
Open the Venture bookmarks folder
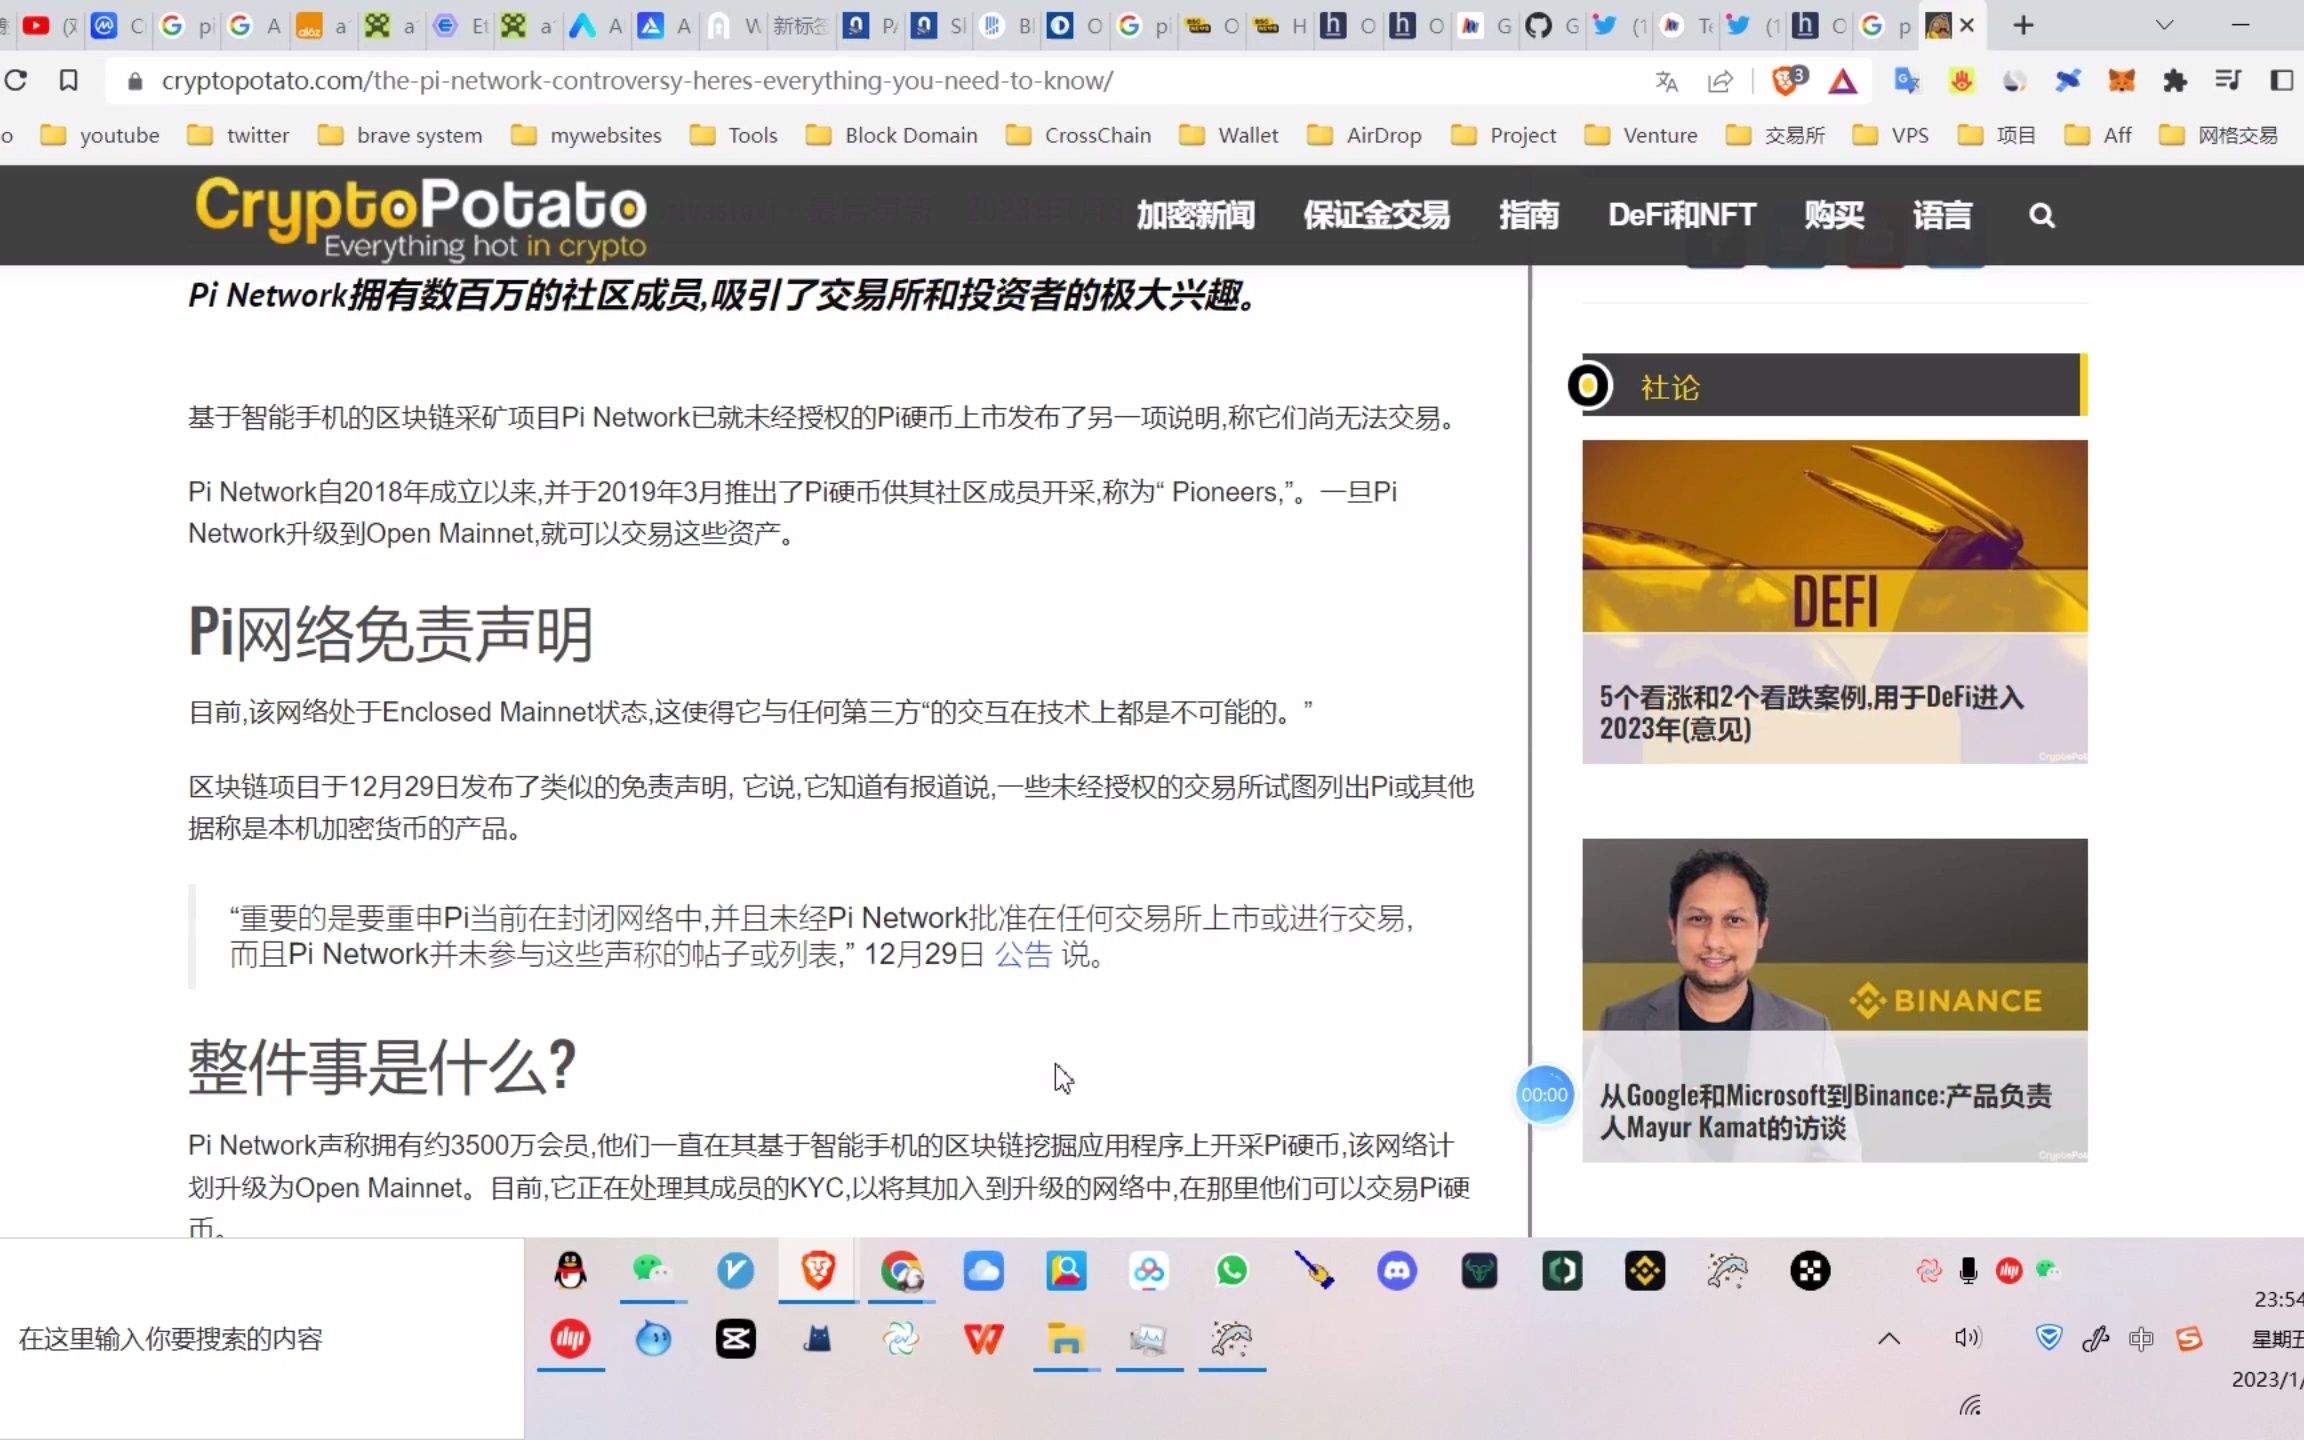[1641, 135]
